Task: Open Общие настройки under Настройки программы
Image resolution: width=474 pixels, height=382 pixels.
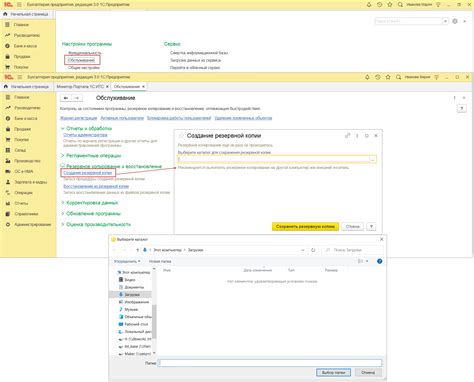Action: coord(84,68)
